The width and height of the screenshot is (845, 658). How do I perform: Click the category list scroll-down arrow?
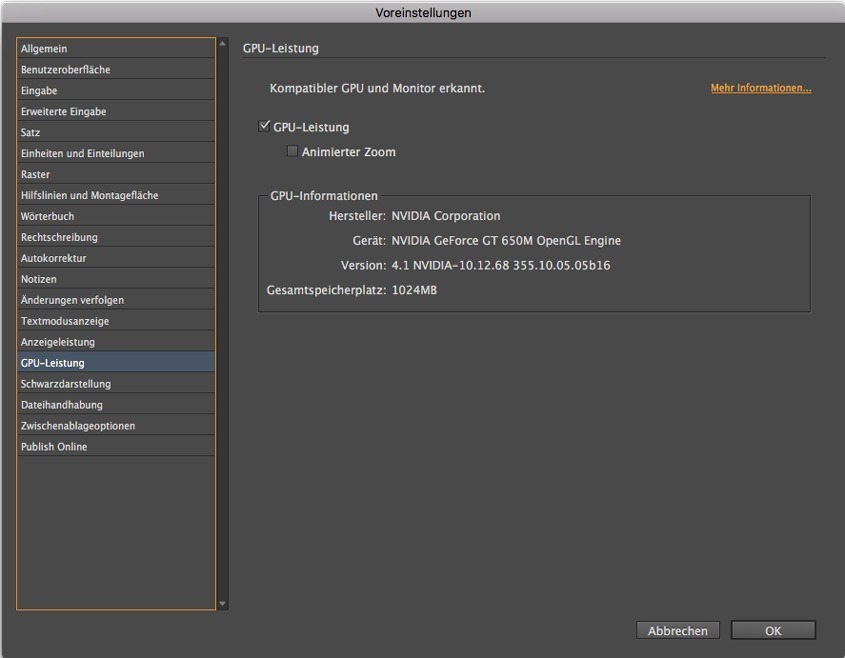(223, 604)
